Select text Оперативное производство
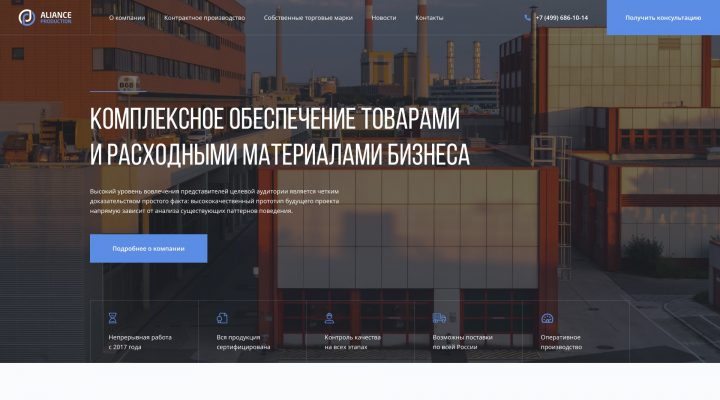 point(561,342)
